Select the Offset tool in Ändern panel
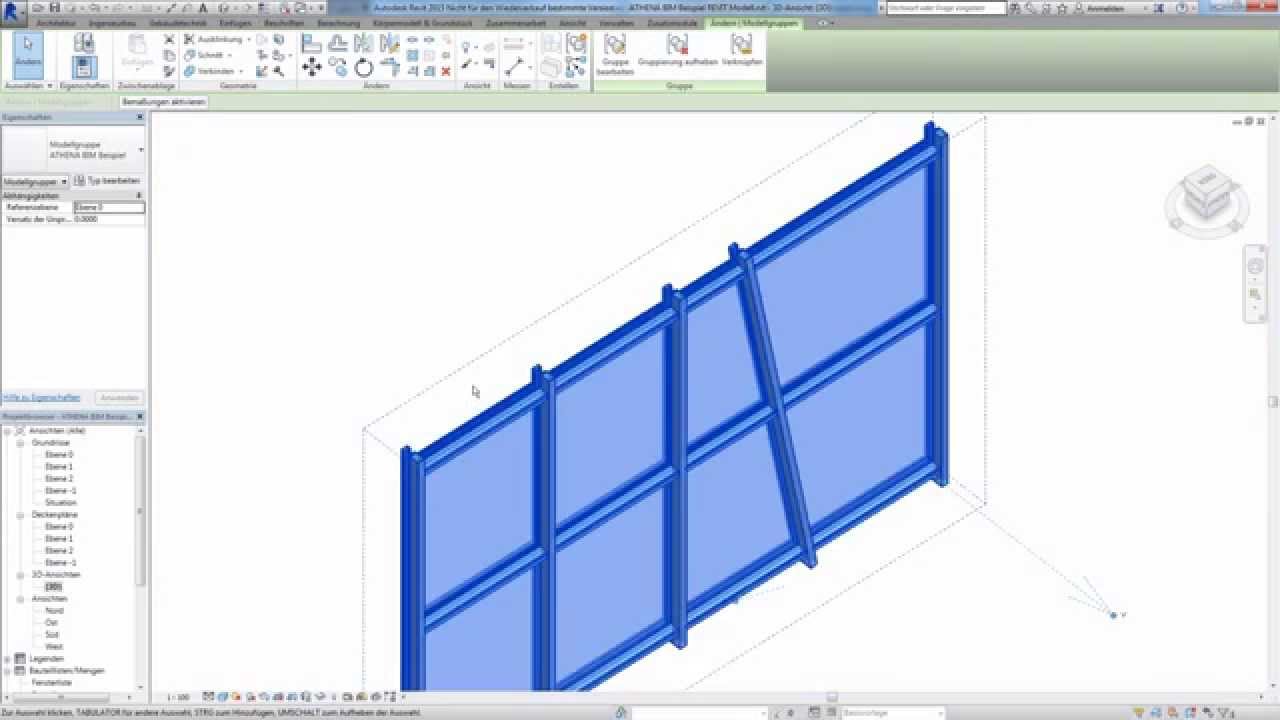Image resolution: width=1280 pixels, height=720 pixels. point(338,43)
